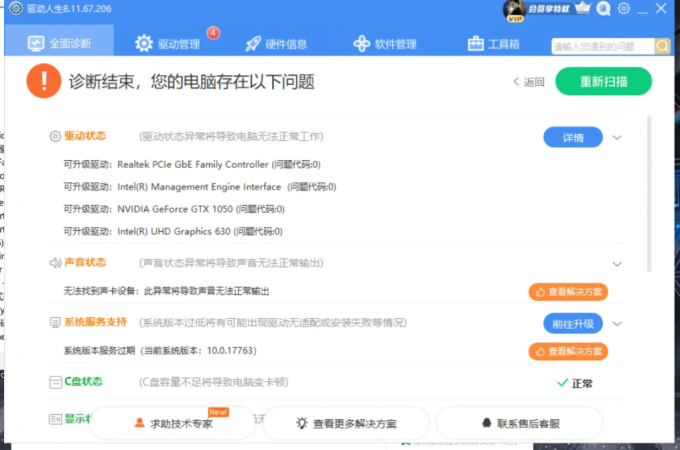Click 前往升级 button
680x450 pixels.
pyautogui.click(x=573, y=323)
